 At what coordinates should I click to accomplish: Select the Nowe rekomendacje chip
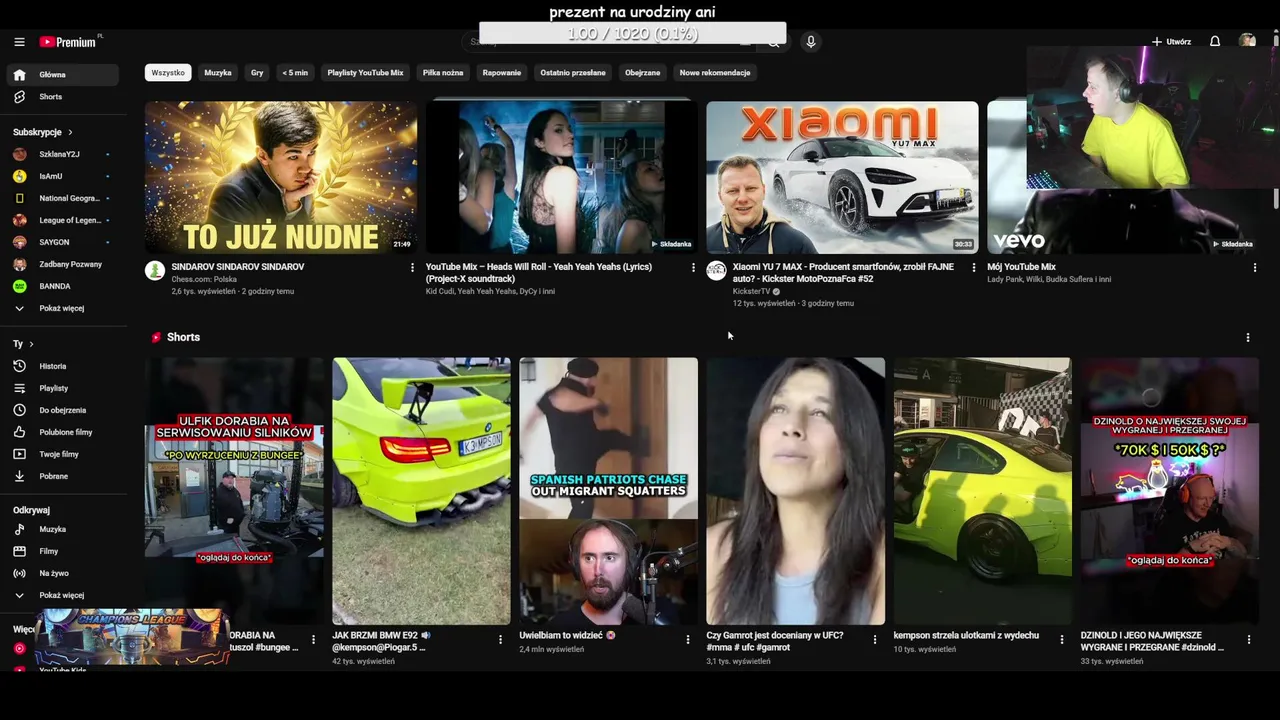tap(715, 73)
